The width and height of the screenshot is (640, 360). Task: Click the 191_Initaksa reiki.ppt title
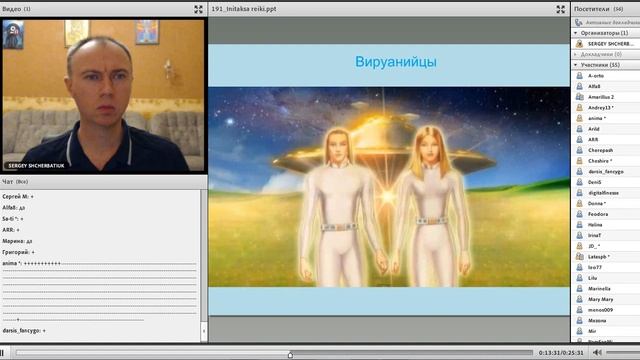click(x=244, y=9)
